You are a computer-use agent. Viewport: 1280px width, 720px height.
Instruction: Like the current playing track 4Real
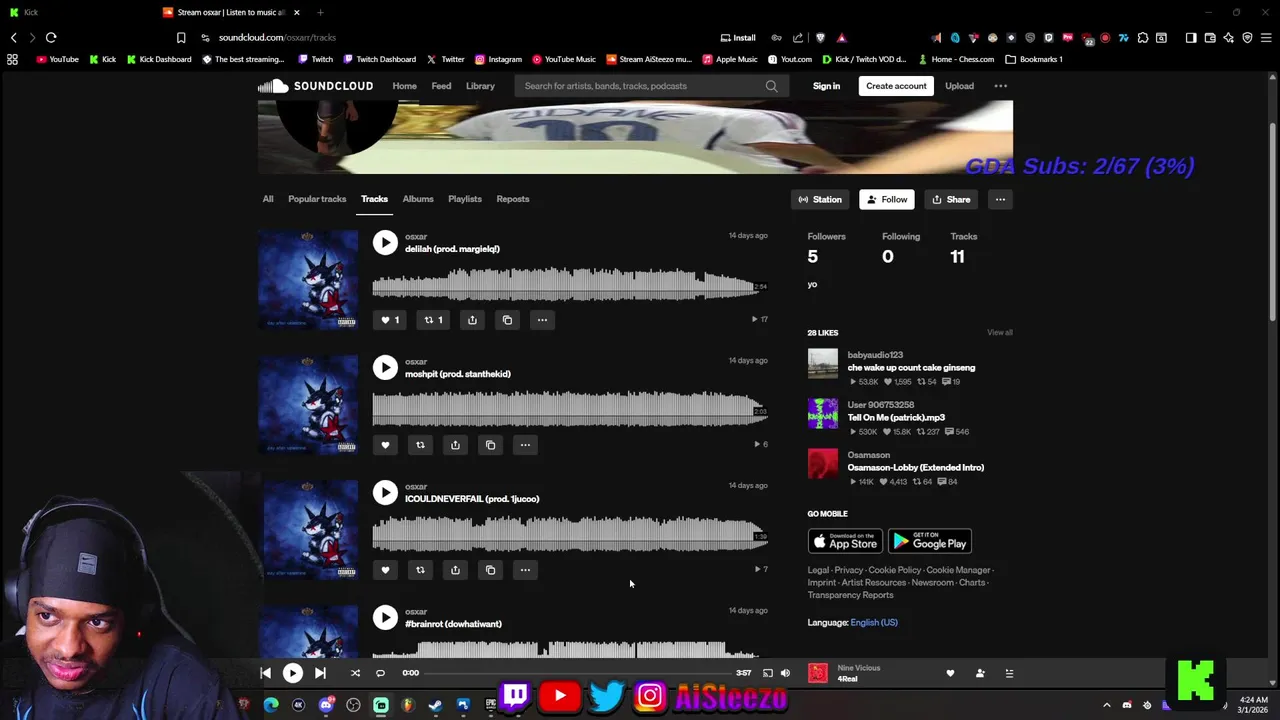click(950, 674)
